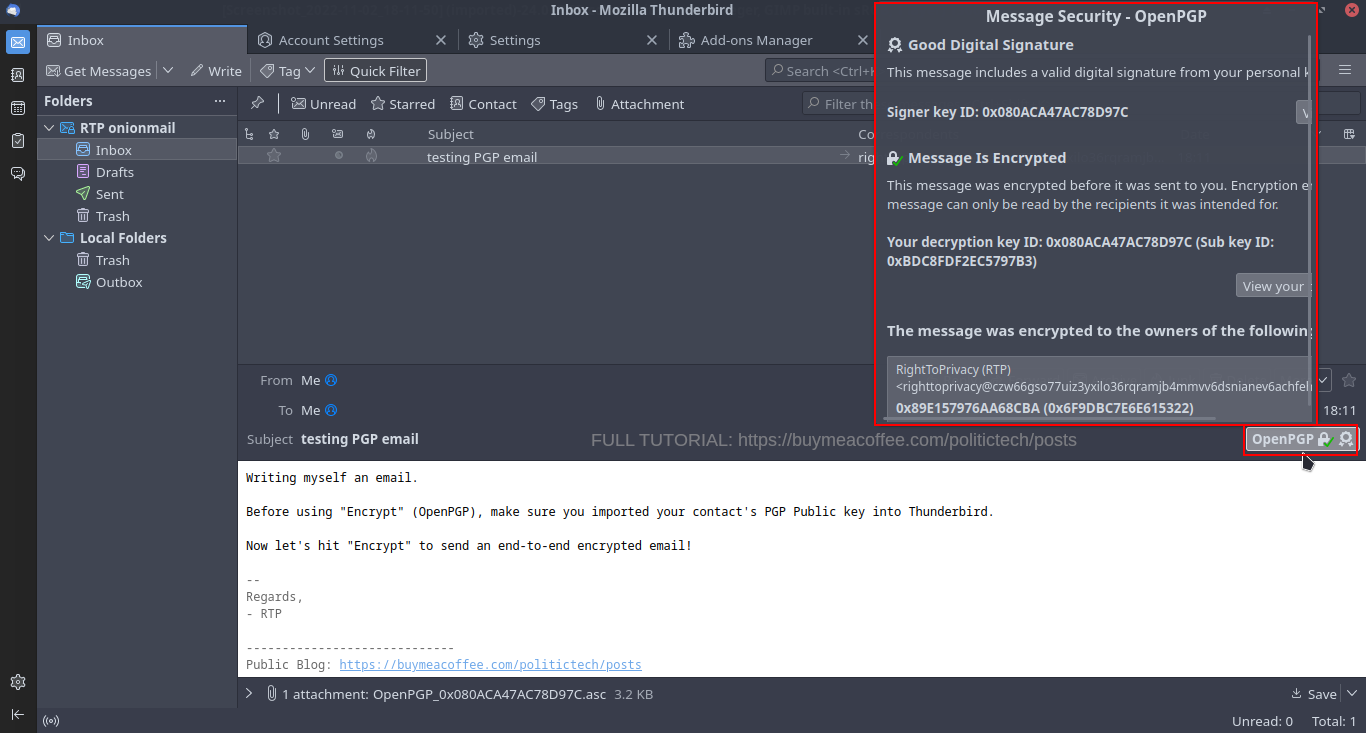This screenshot has height=733, width=1366.
Task: Click contact icon beside From Me
Action: pos(331,380)
